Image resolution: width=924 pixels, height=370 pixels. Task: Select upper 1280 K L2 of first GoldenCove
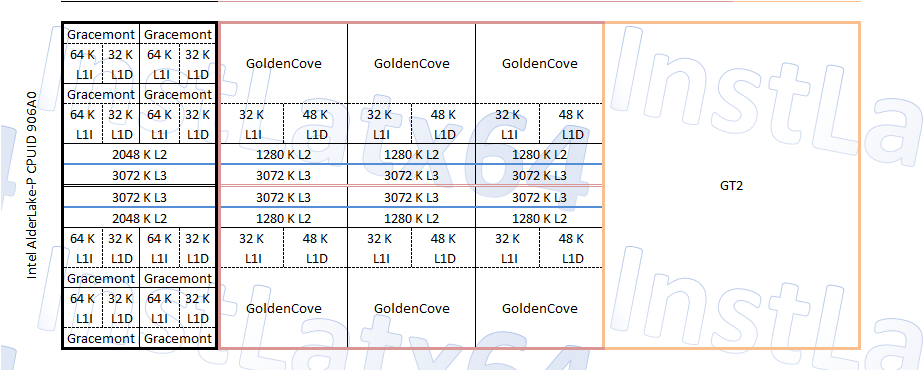(x=283, y=154)
